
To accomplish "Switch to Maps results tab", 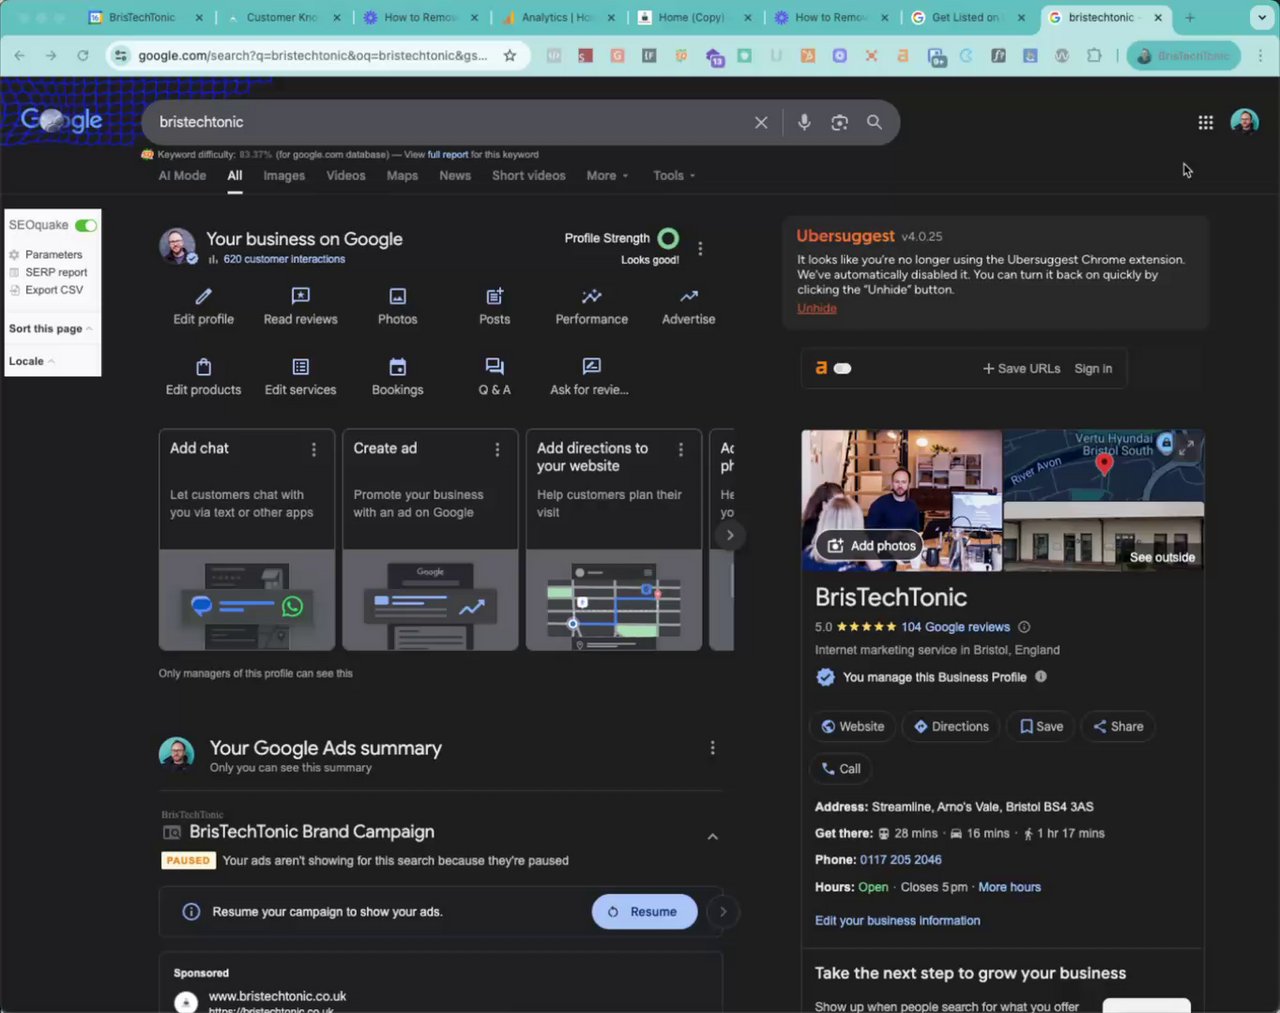I will [x=402, y=175].
